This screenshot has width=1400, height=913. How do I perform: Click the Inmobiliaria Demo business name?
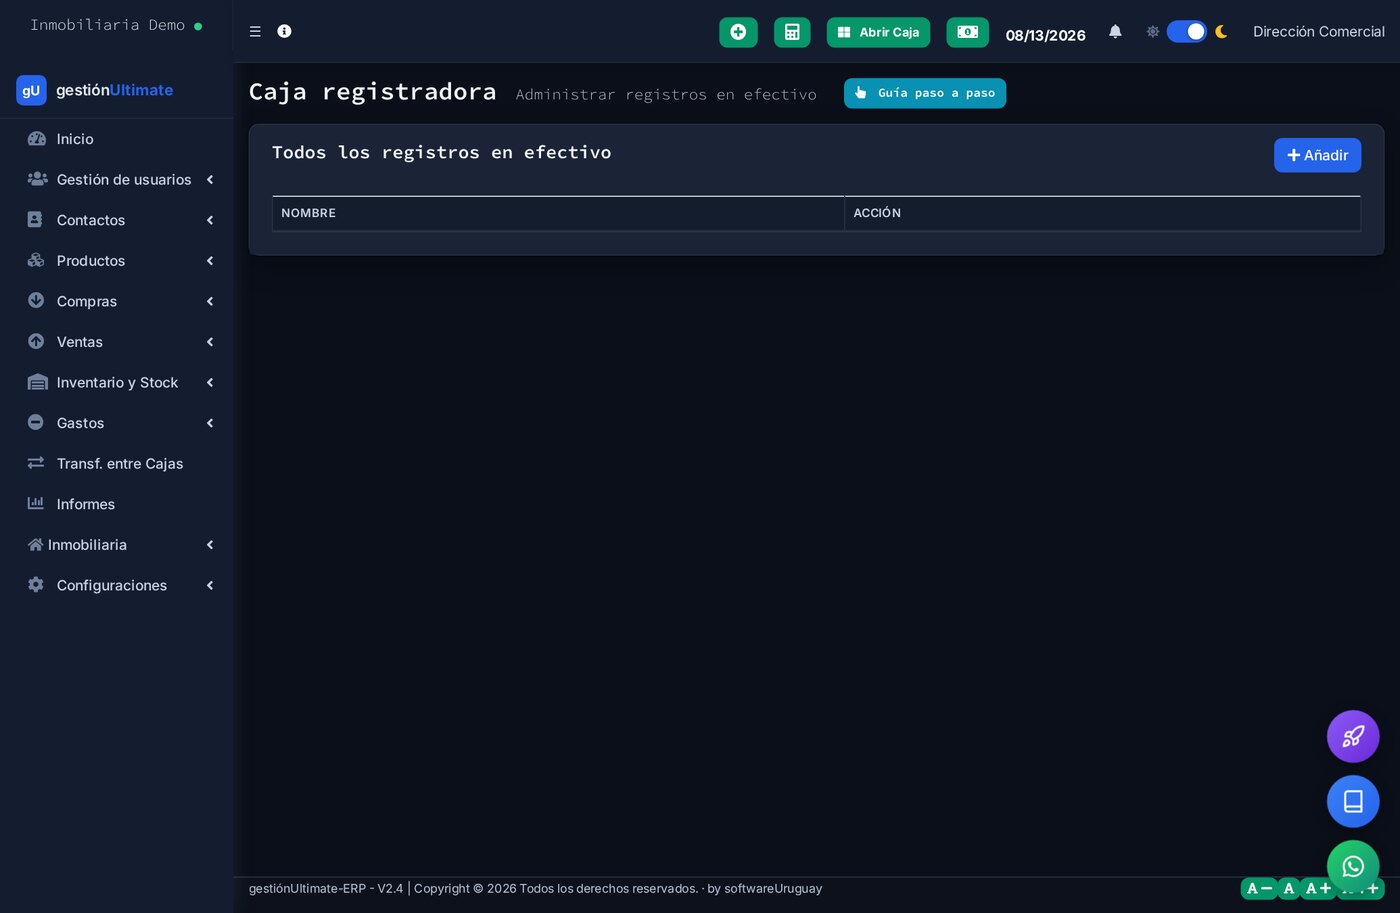(x=107, y=25)
